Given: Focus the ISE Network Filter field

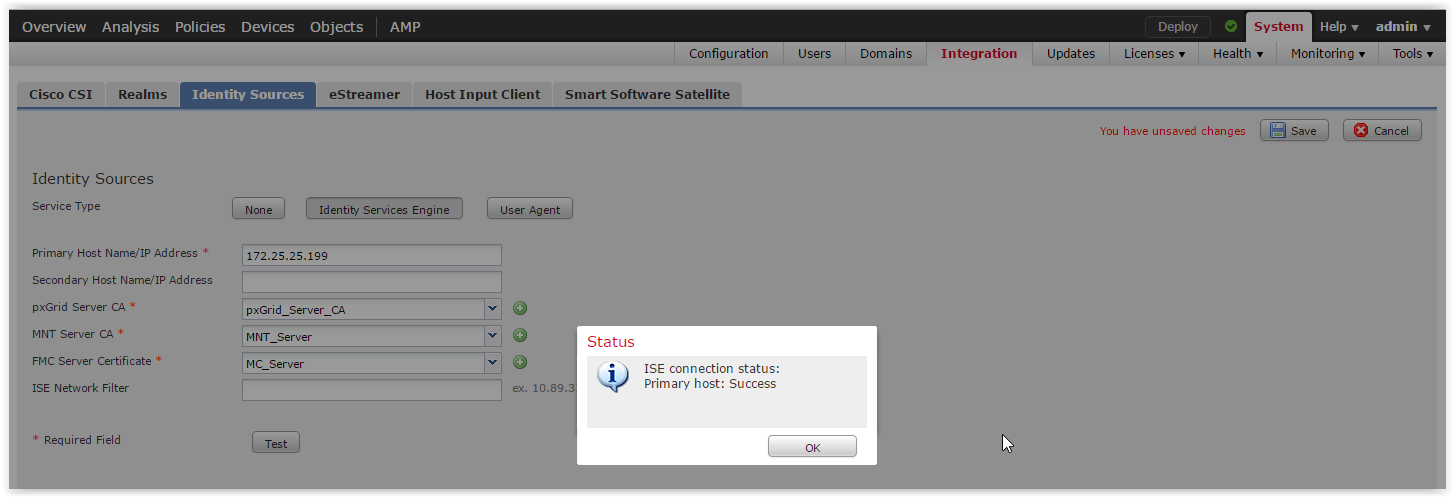Looking at the screenshot, I should click(x=371, y=390).
